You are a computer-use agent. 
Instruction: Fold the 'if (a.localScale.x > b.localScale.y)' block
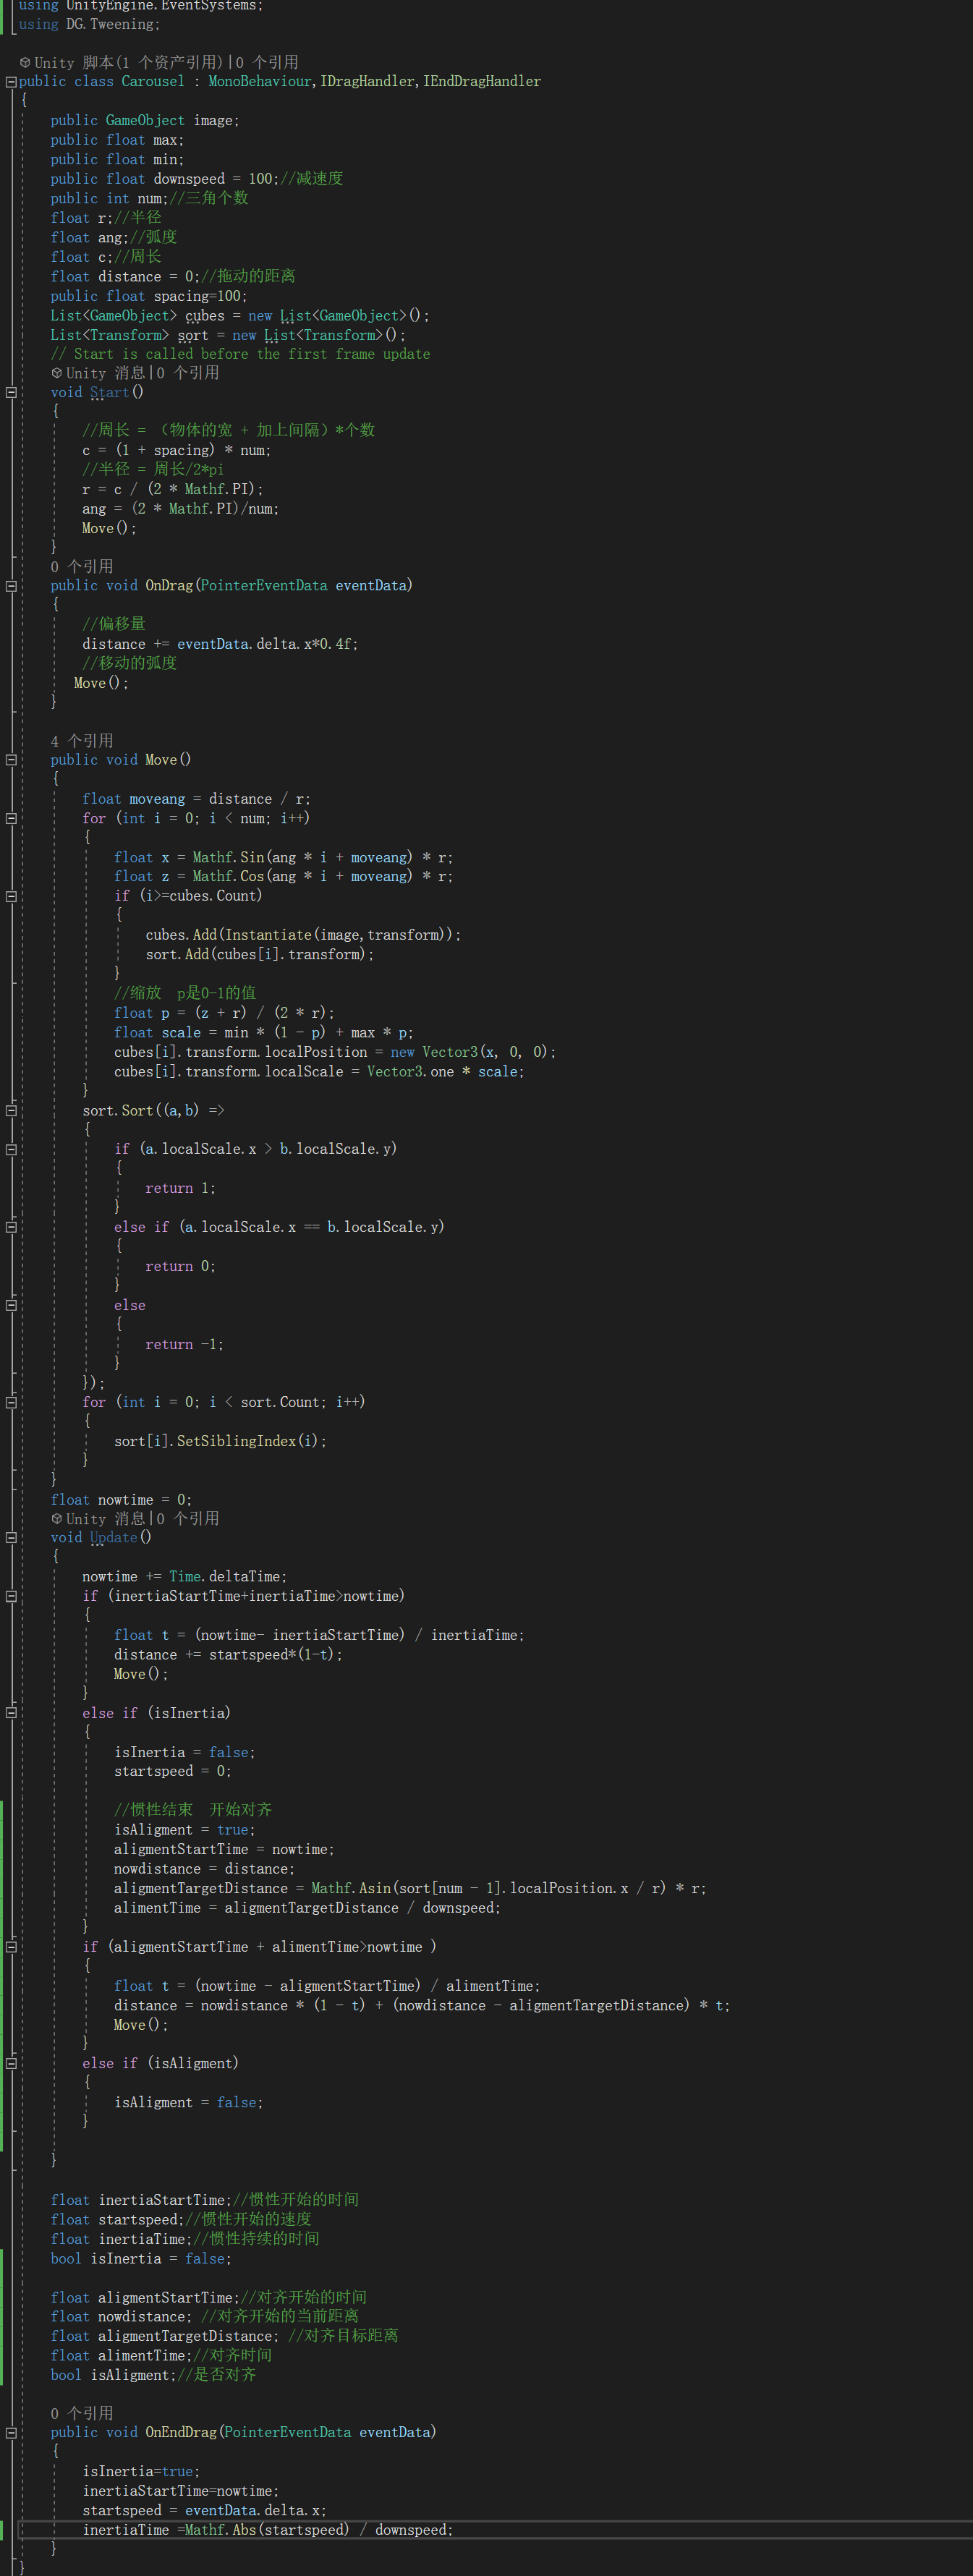click(11, 1149)
